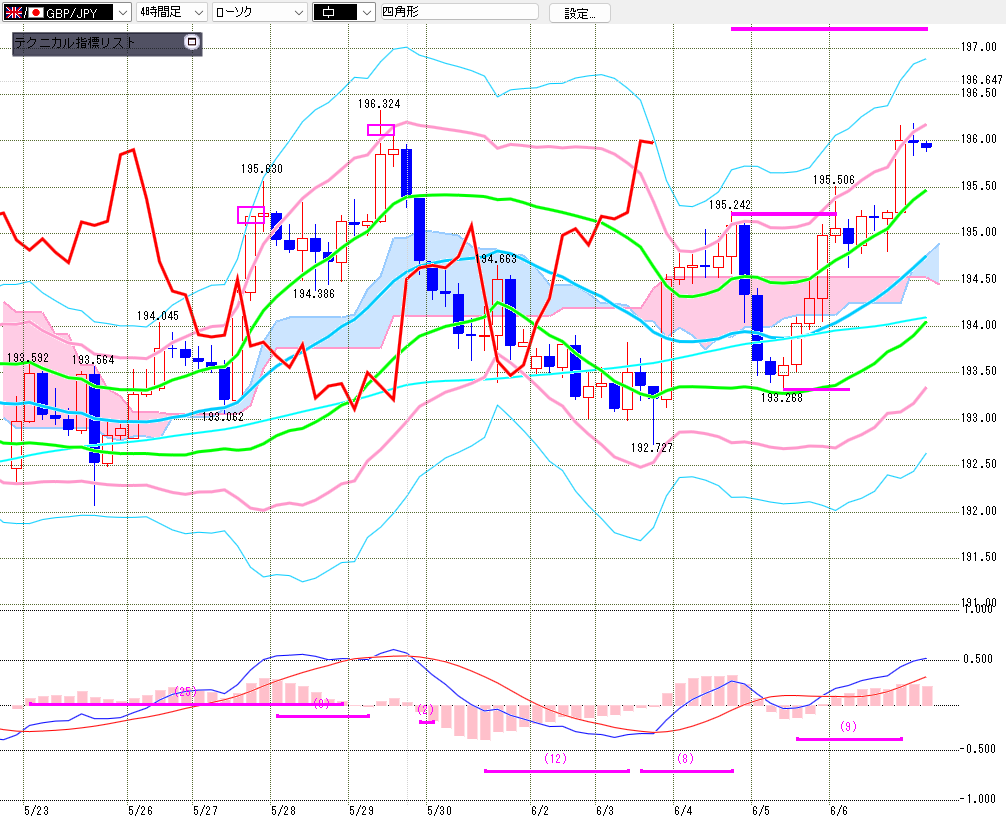Click the 5/29 date axis label
The width and height of the screenshot is (1006, 818).
point(361,810)
